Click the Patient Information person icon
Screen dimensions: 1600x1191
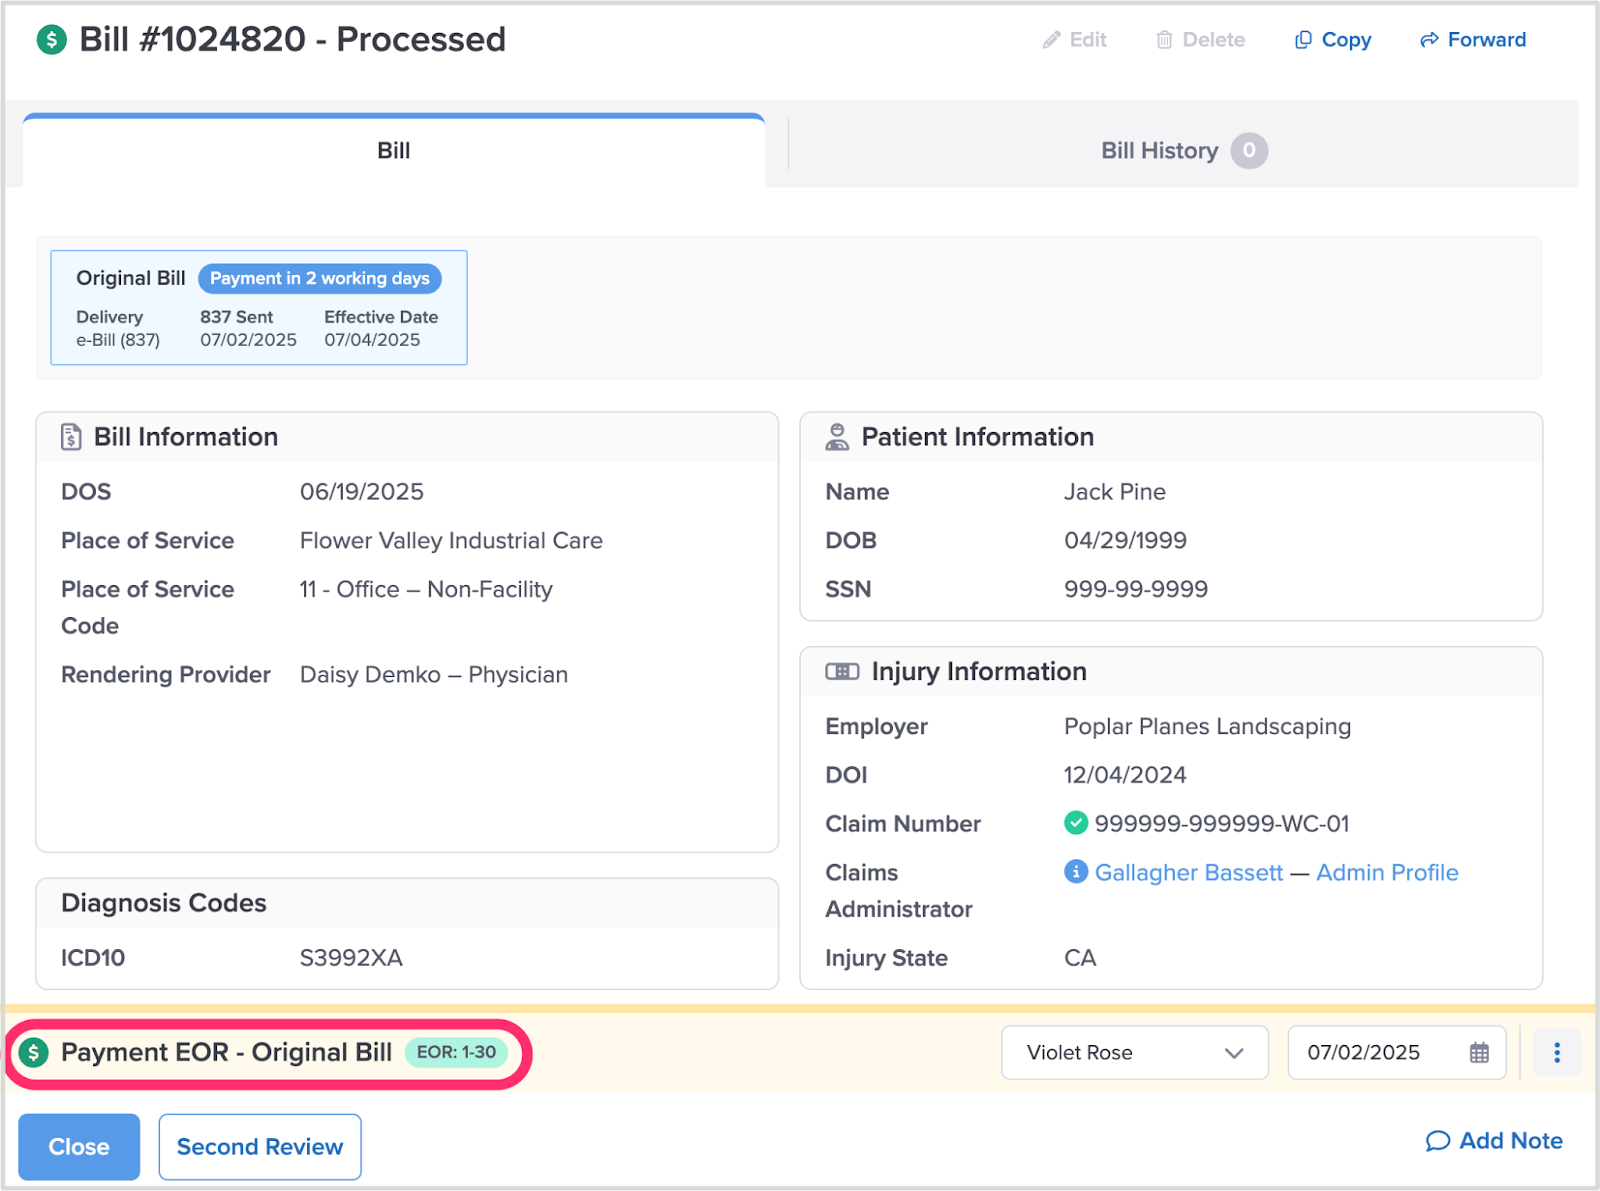pos(837,437)
